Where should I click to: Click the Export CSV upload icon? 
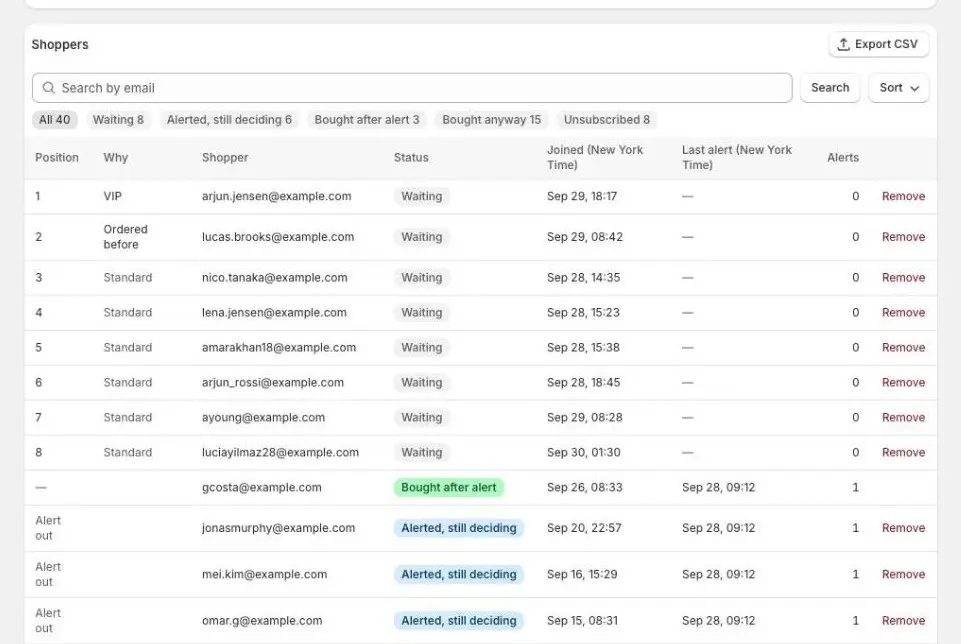coord(843,44)
